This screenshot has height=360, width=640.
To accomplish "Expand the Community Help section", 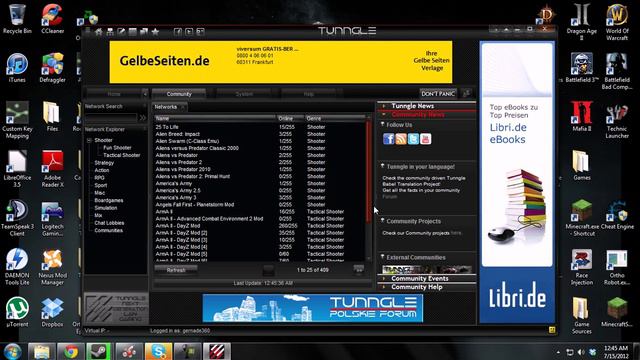I will point(427,287).
